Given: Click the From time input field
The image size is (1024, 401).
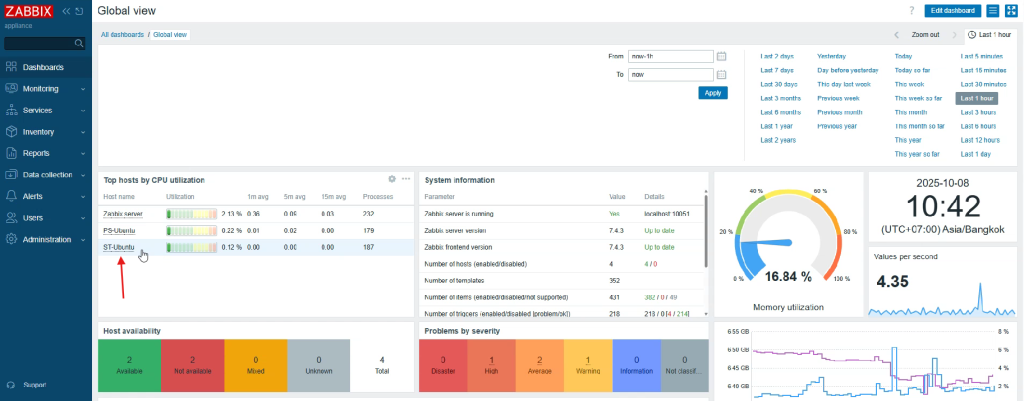Looking at the screenshot, I should pos(670,56).
